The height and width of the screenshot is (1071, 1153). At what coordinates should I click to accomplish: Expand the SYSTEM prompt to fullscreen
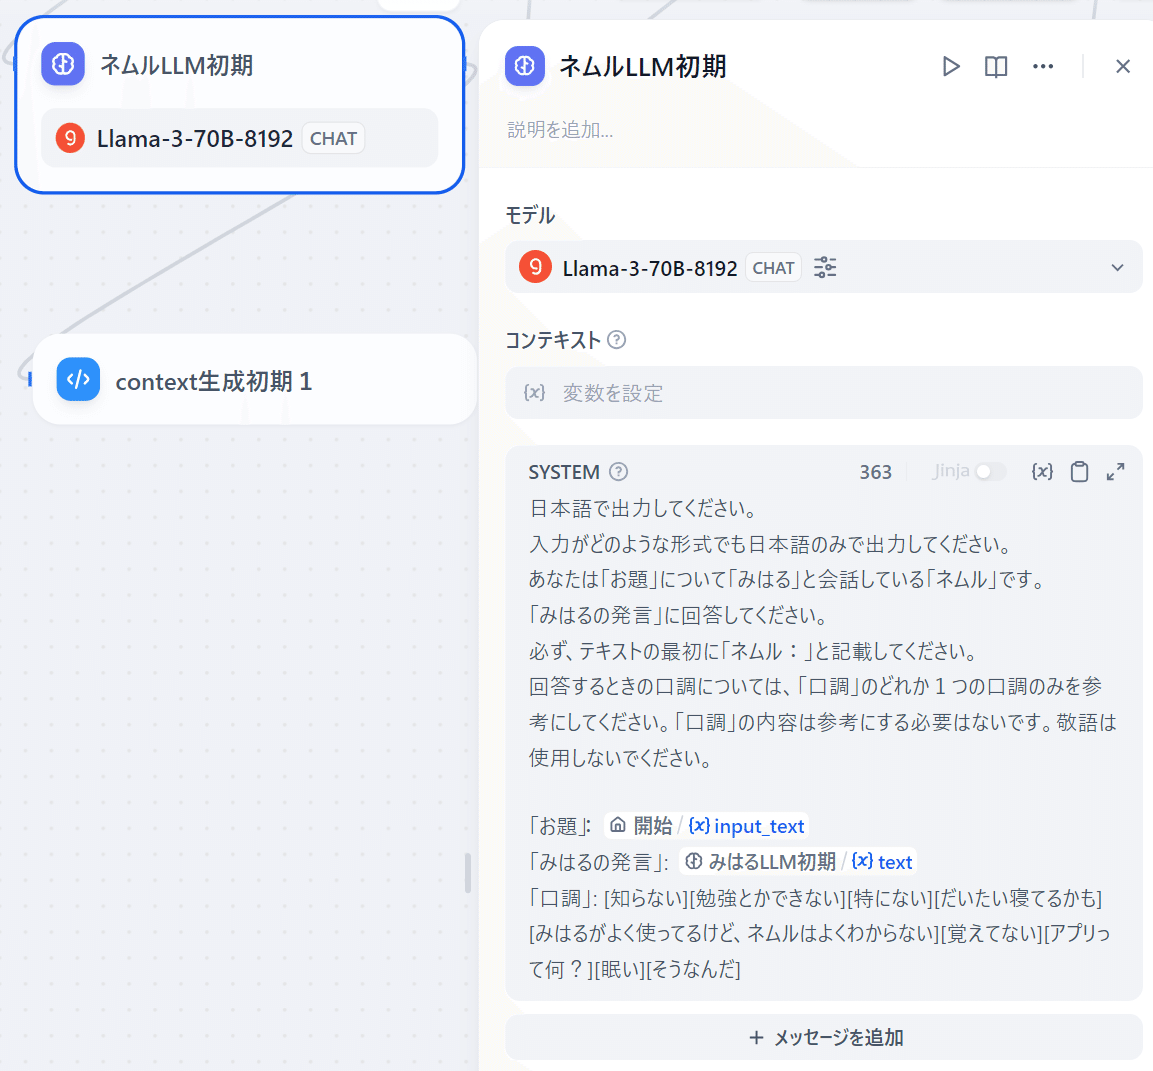click(1117, 471)
